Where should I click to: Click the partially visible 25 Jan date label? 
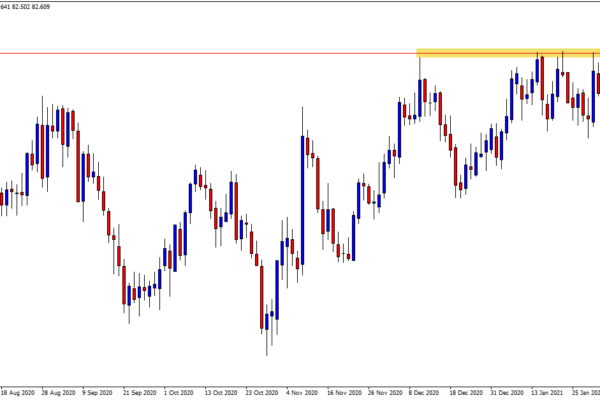(586, 393)
